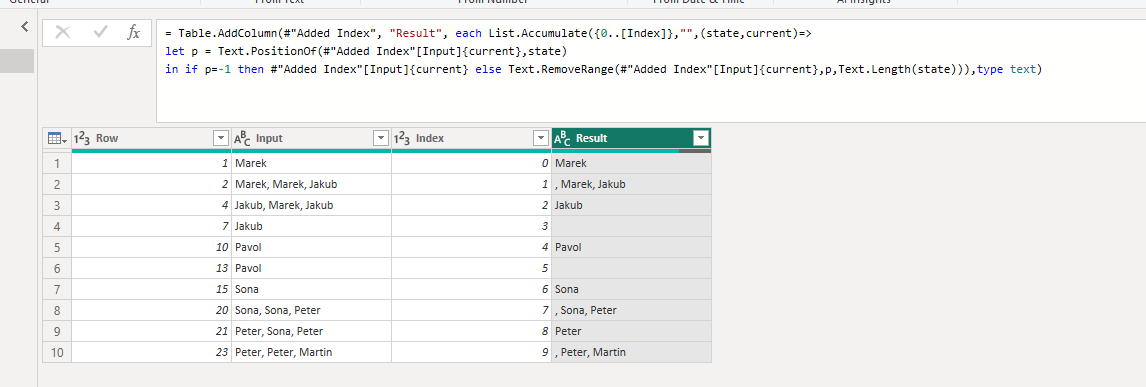The width and height of the screenshot is (1146, 387).
Task: Change data type icon of Row column
Action: click(81, 139)
